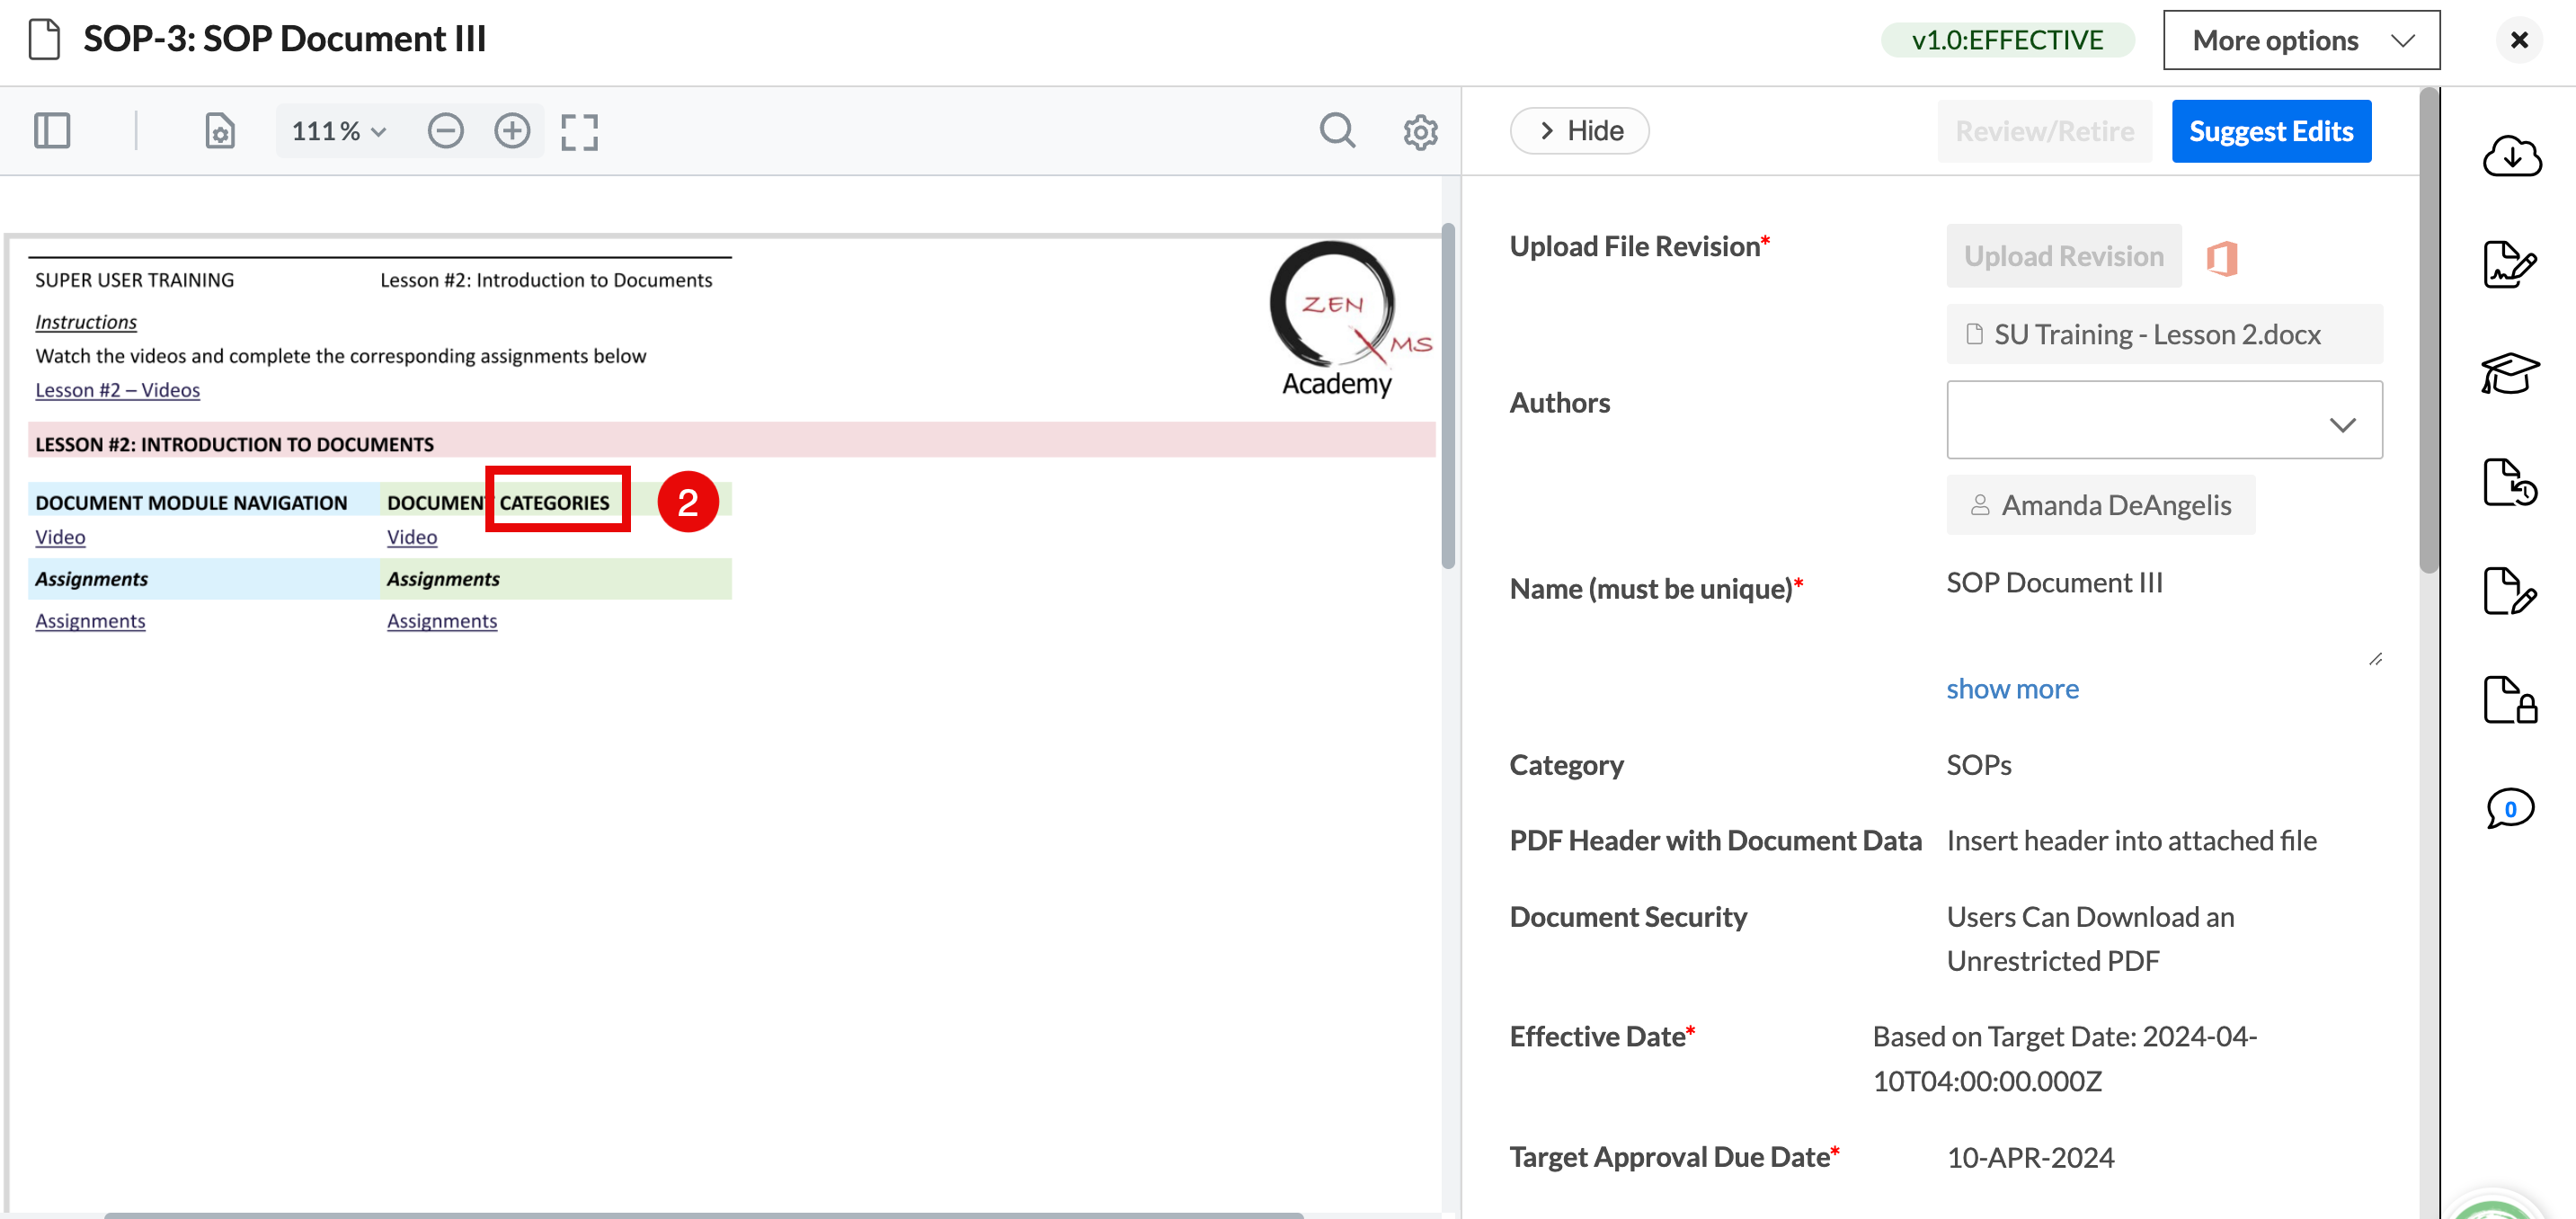The image size is (2576, 1219).
Task: Open SU Training - Lesson 2.docx file
Action: pyautogui.click(x=2164, y=335)
